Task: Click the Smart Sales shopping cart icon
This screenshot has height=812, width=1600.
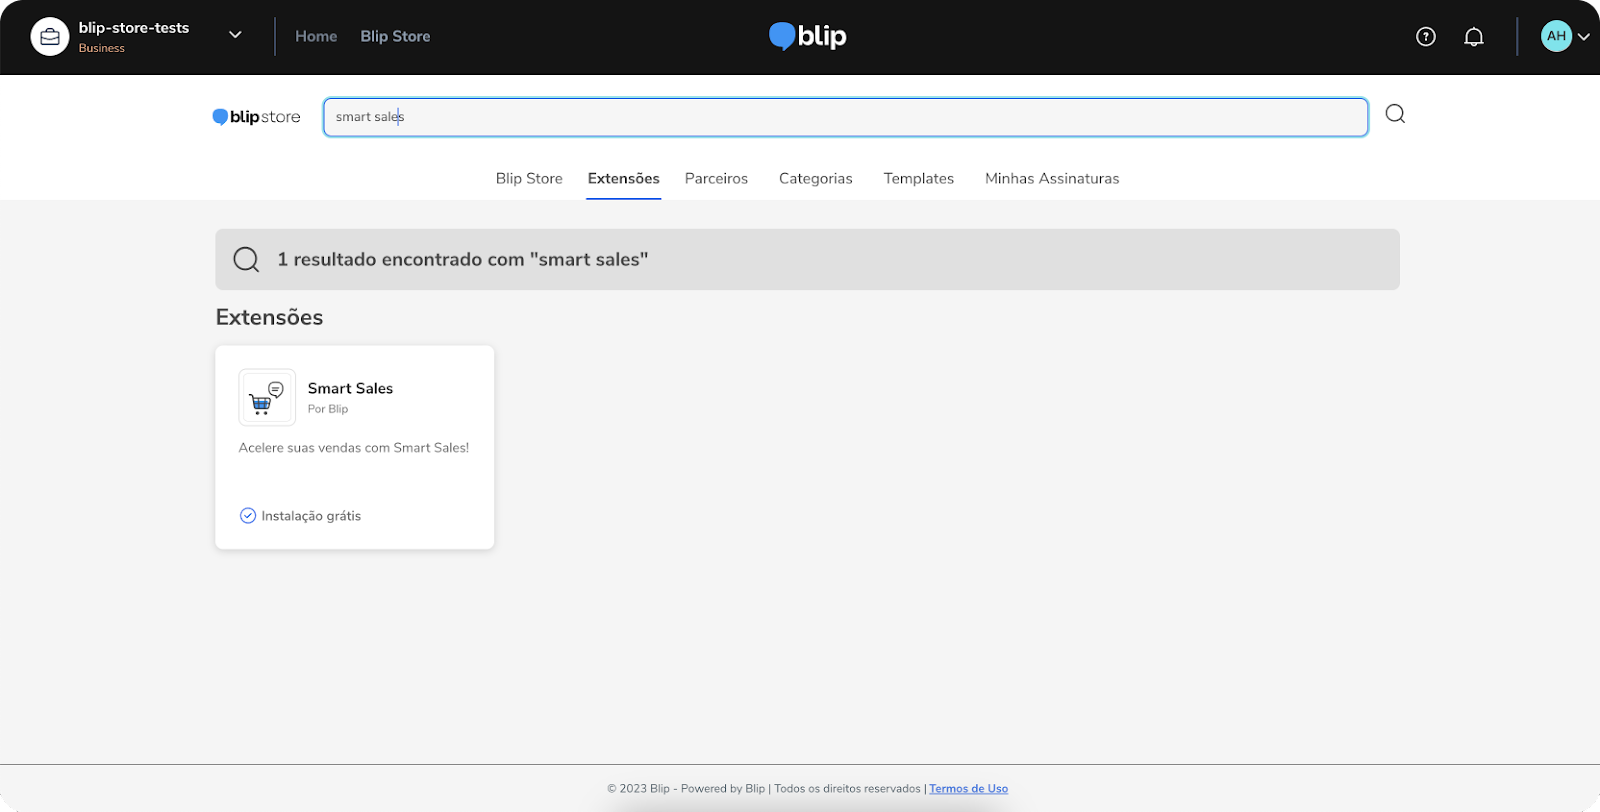Action: coord(267,398)
